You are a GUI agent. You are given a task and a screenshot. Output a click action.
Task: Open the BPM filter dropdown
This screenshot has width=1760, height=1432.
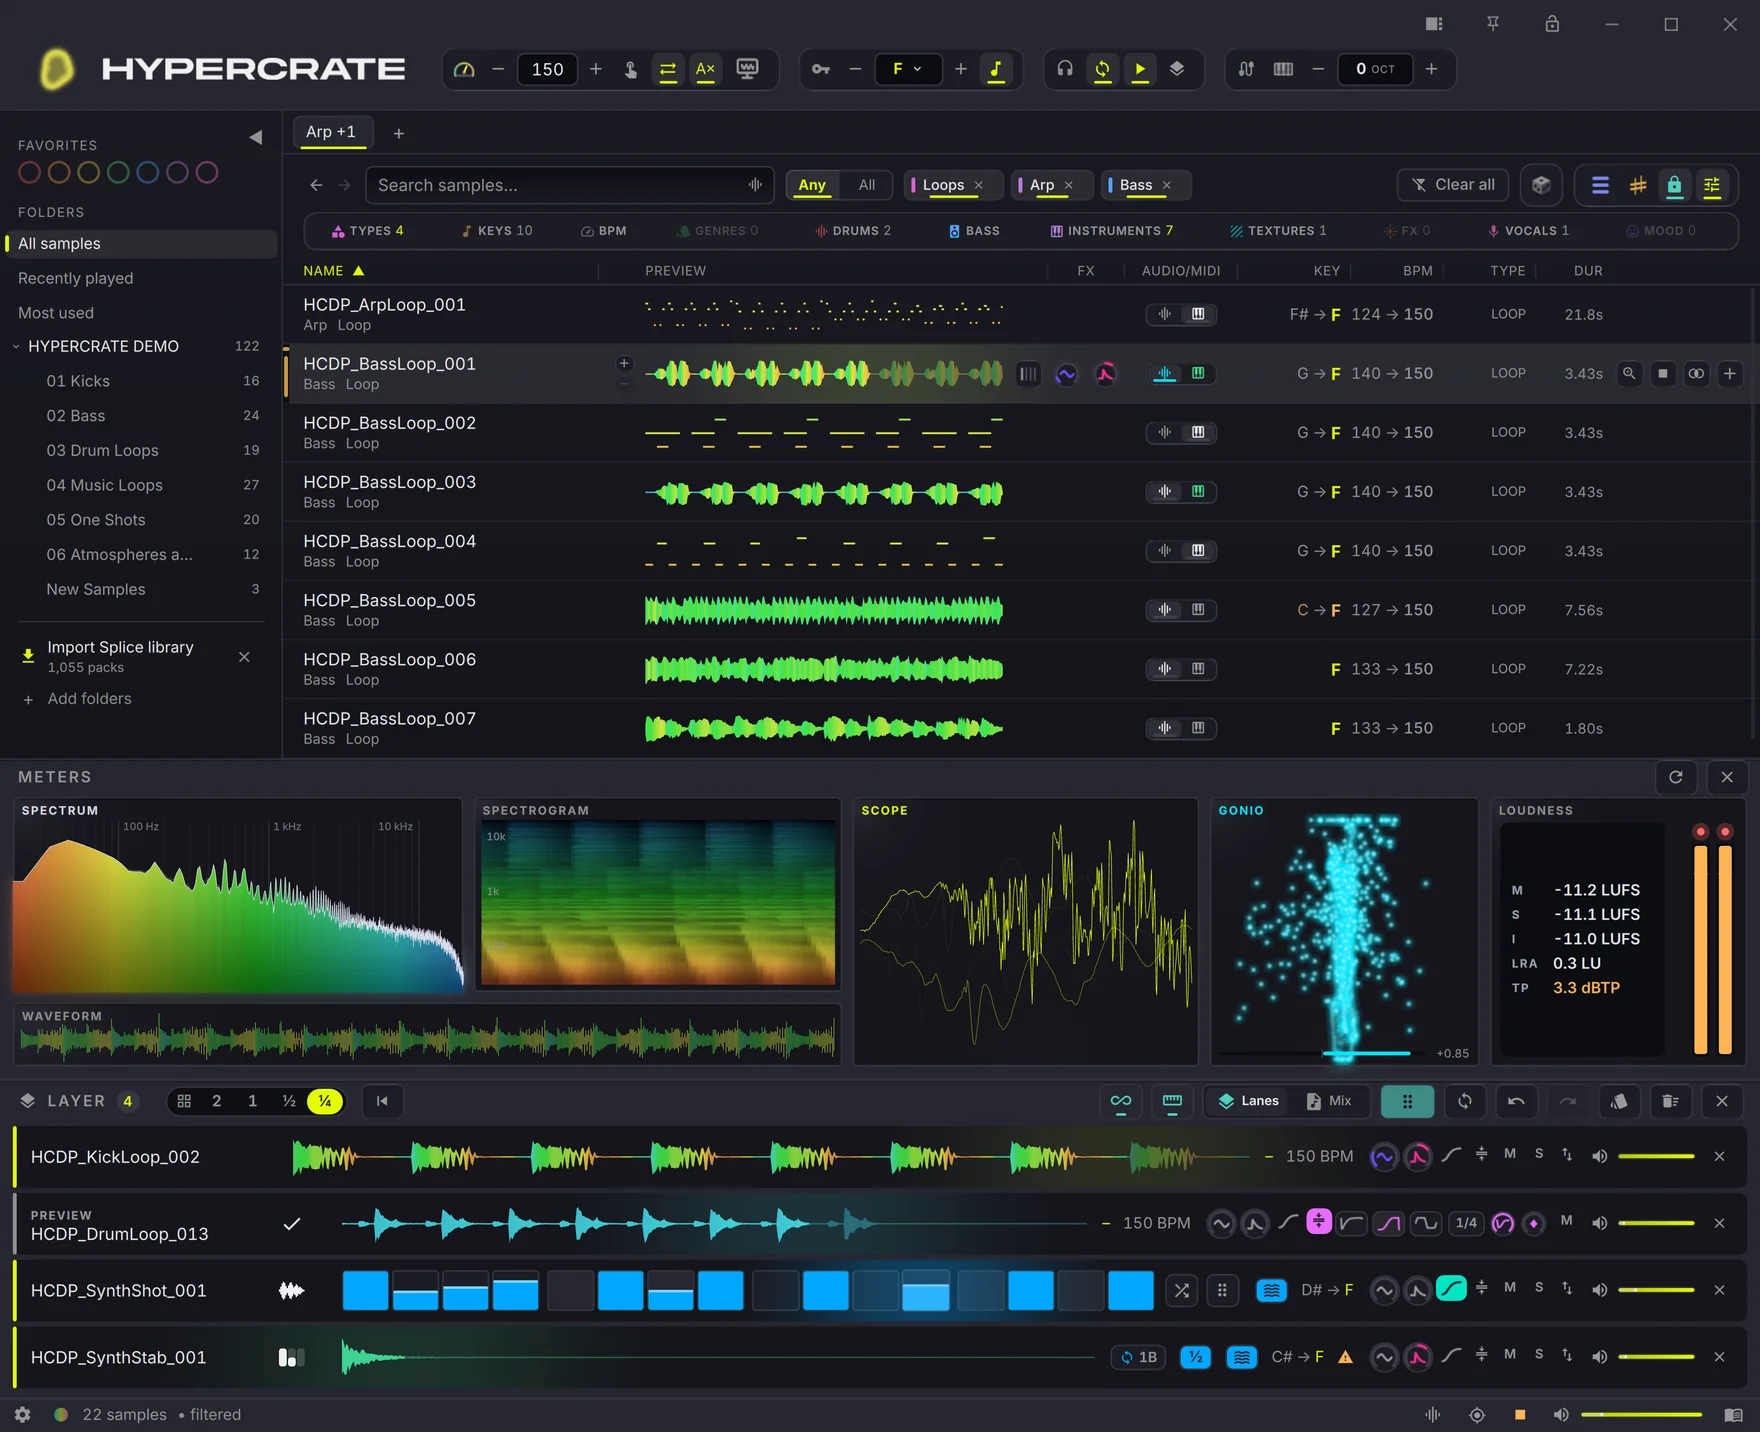click(604, 231)
